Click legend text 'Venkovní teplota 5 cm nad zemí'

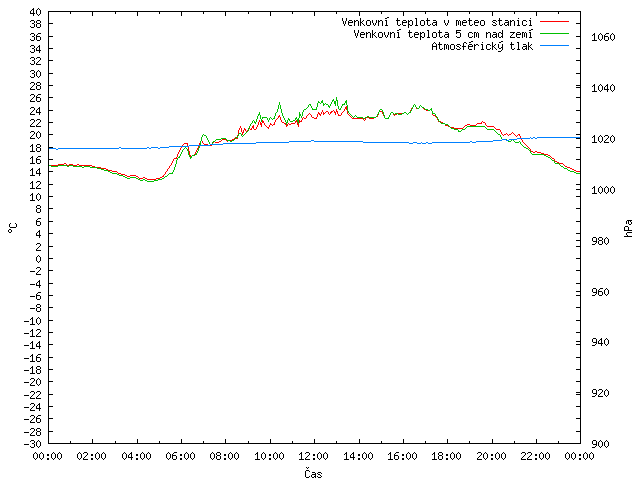443,34
